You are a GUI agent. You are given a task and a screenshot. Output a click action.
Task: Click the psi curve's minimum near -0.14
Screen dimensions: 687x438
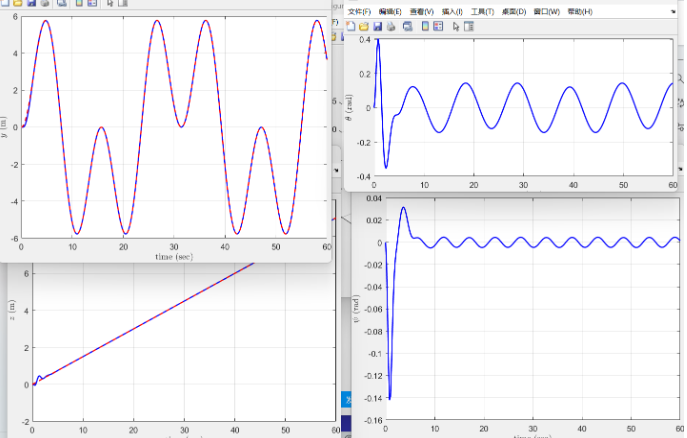(x=390, y=398)
